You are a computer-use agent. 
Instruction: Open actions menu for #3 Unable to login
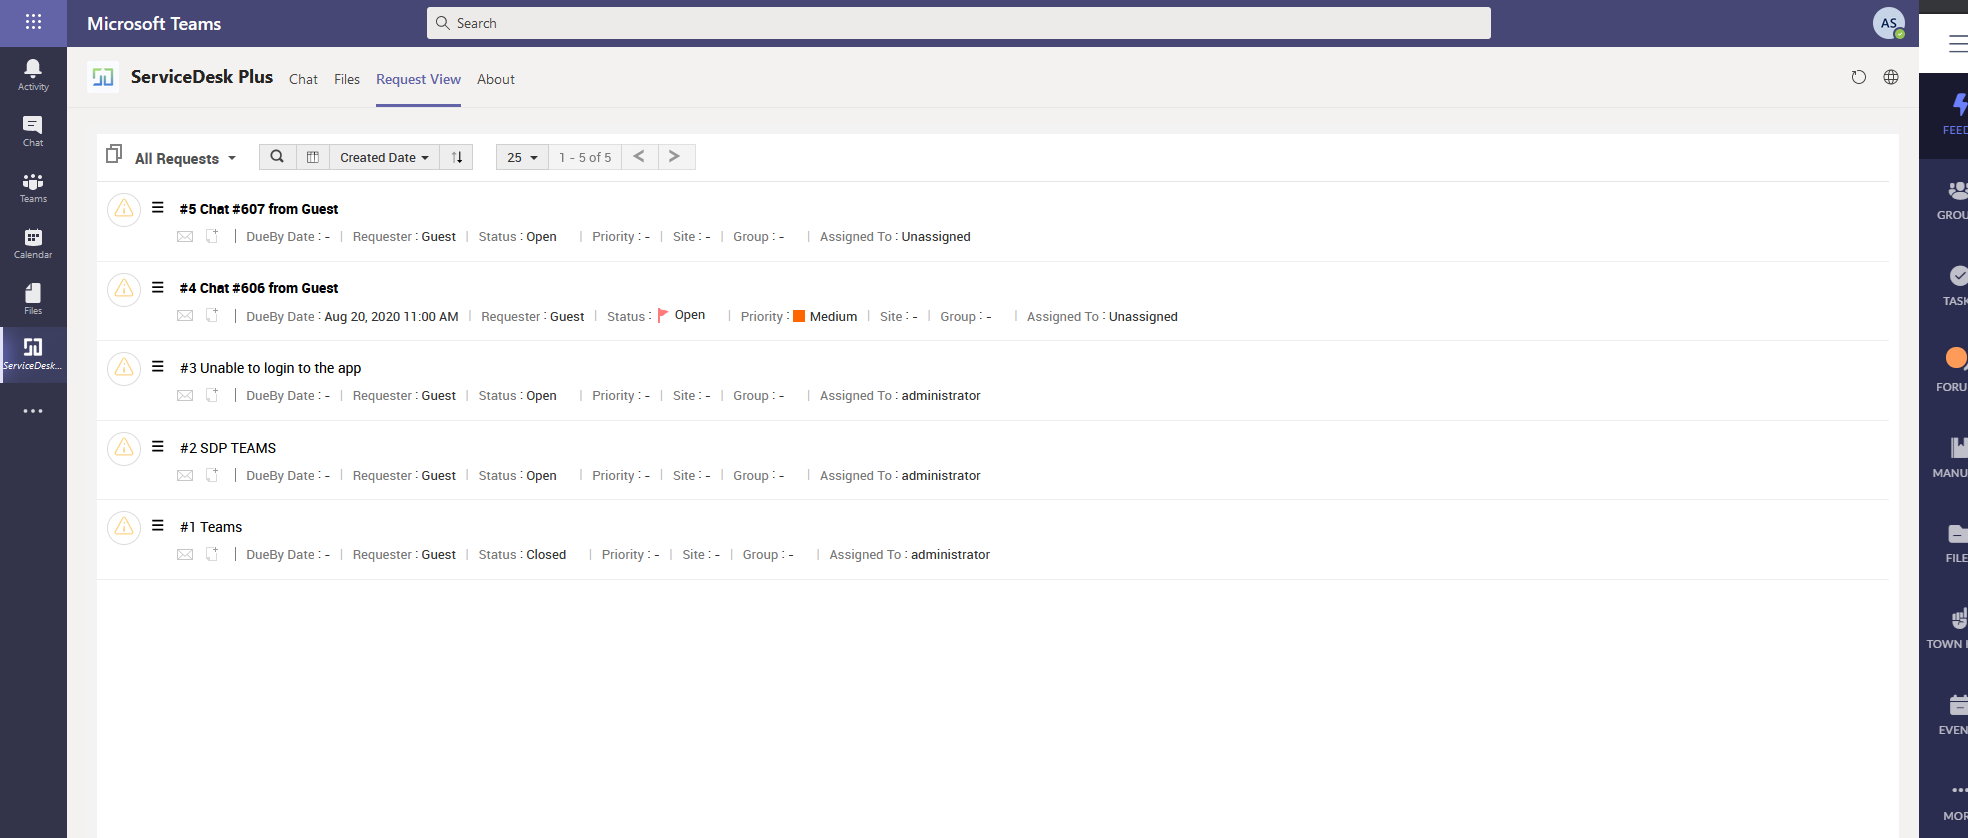coord(158,367)
